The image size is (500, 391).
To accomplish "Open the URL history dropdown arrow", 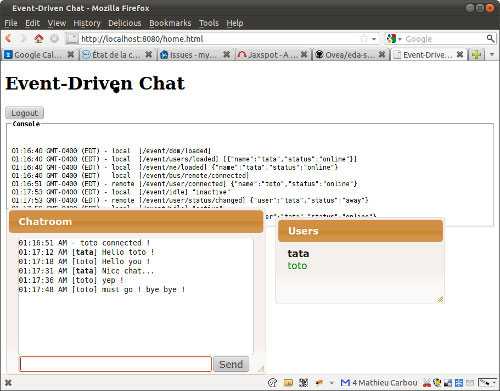I will point(374,39).
